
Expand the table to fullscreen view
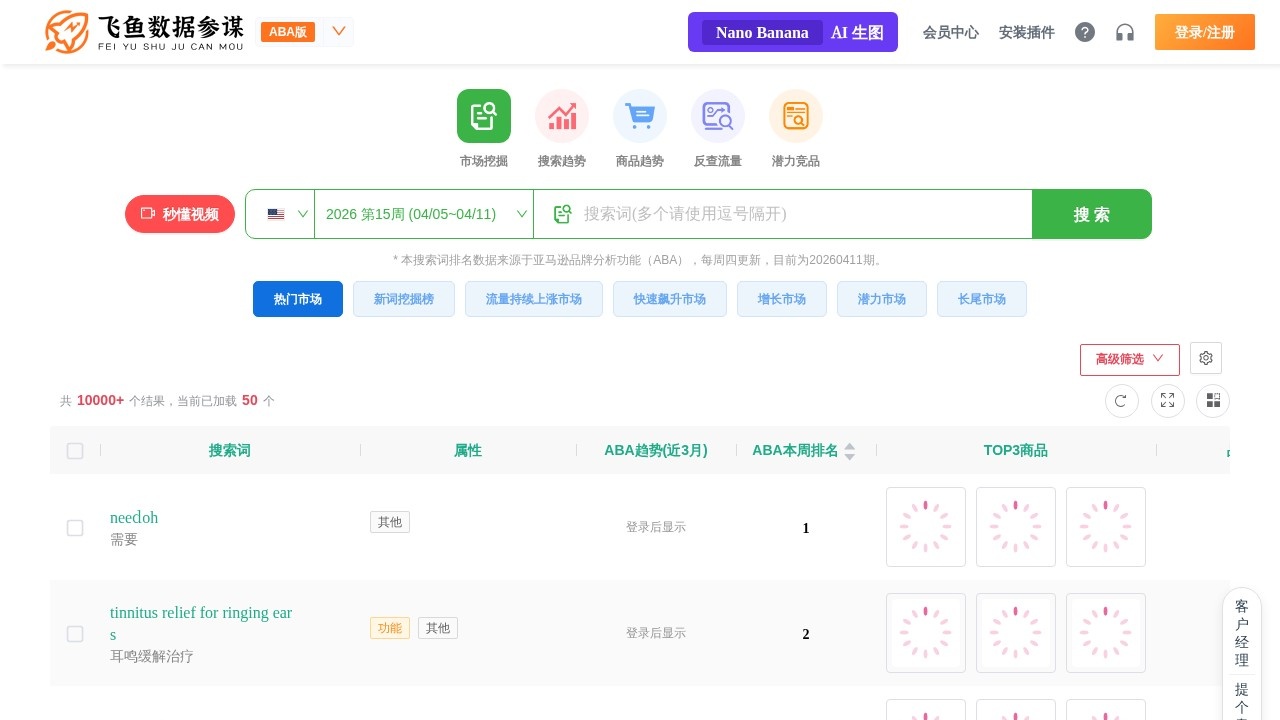tap(1167, 401)
